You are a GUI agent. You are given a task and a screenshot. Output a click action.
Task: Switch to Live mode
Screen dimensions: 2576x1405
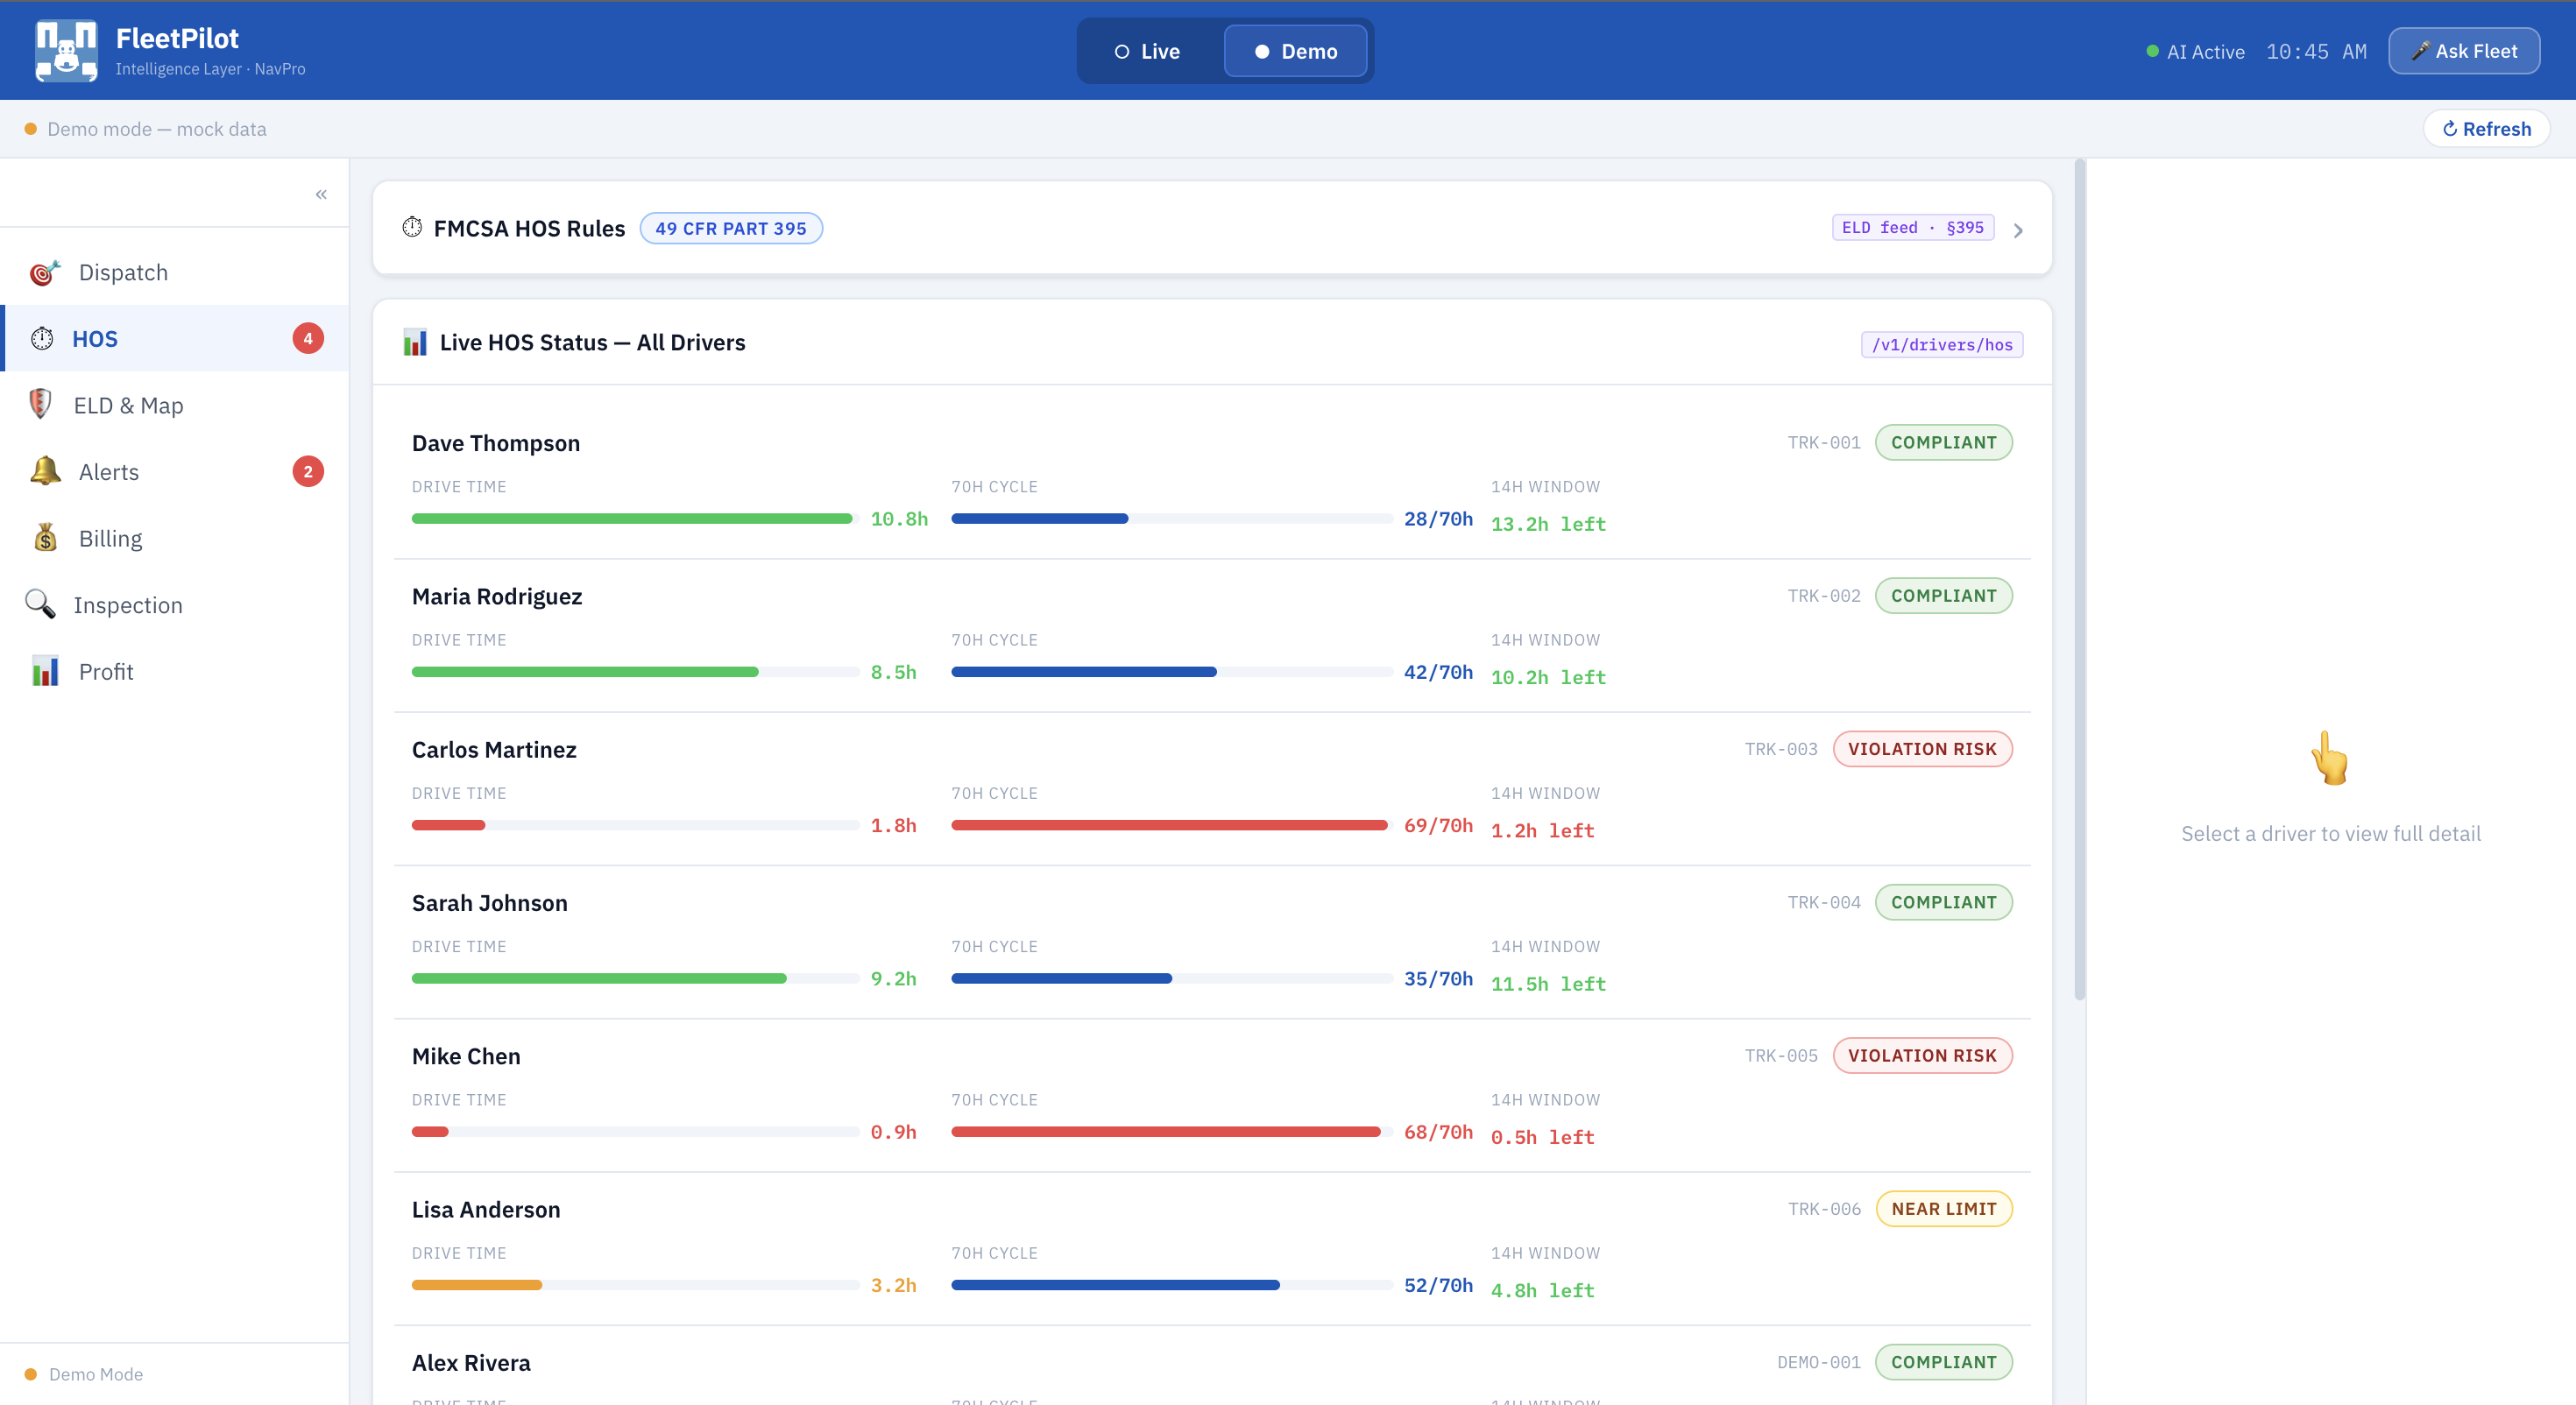1148,51
